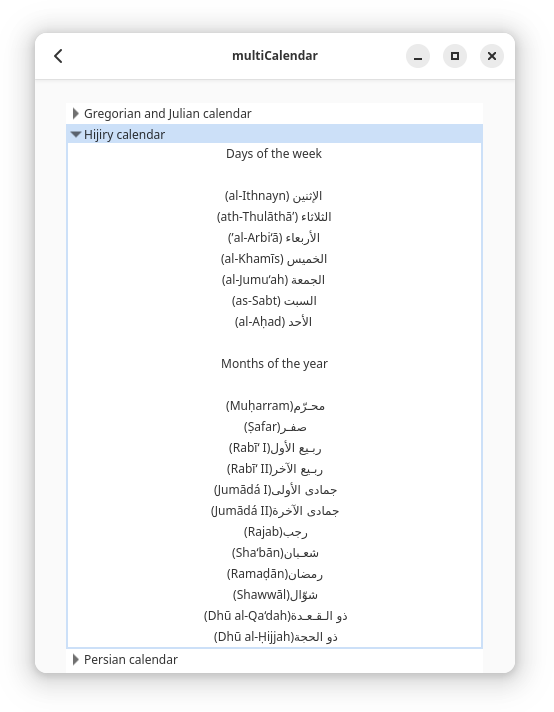Select the Hijiry calendar row label
554x712 pixels.
point(124,134)
